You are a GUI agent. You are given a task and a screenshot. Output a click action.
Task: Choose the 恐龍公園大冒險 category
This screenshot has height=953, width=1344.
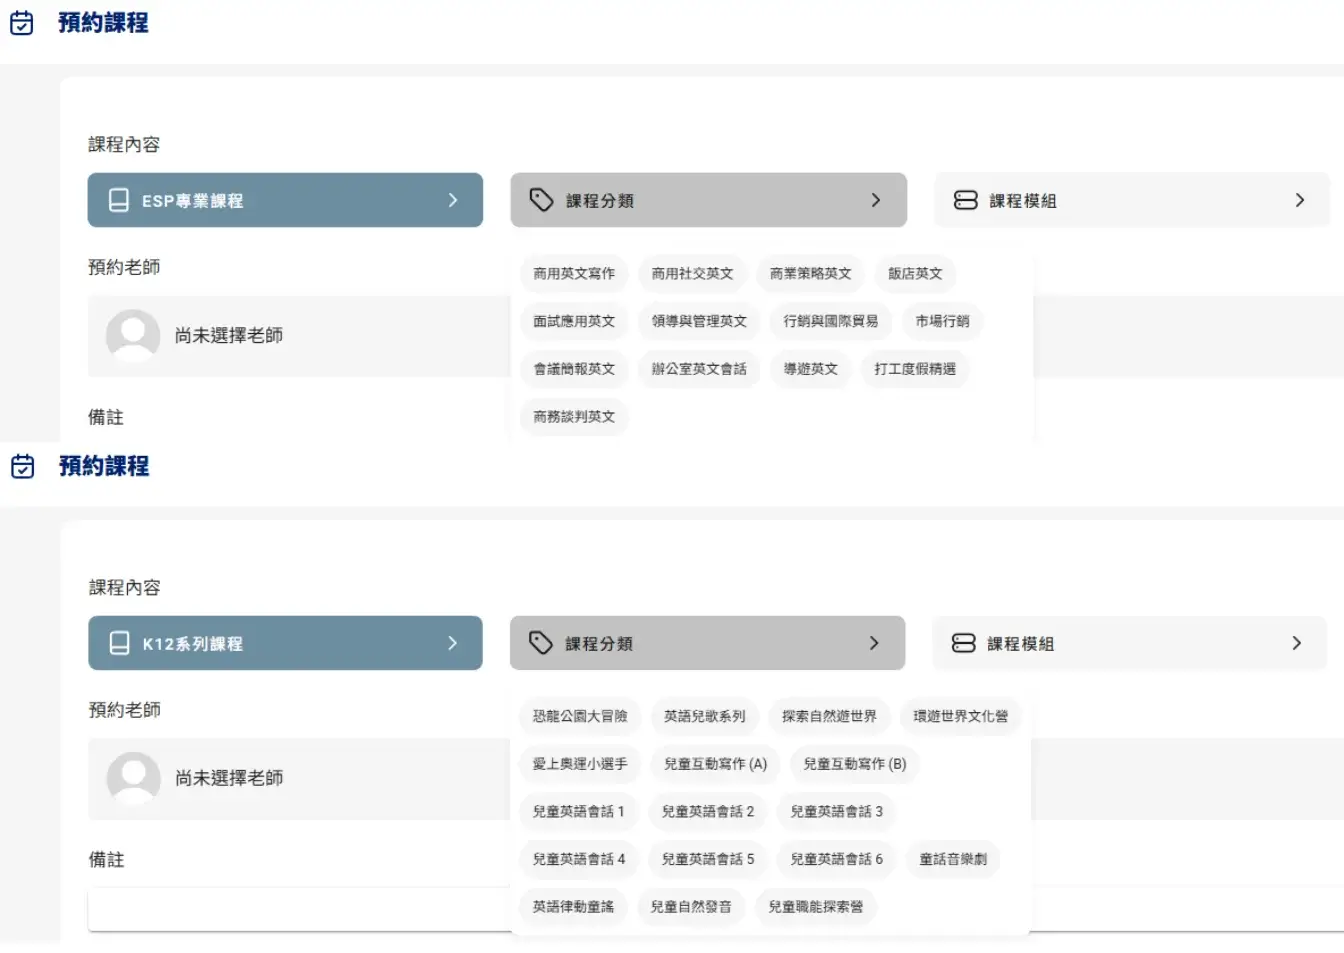(580, 716)
